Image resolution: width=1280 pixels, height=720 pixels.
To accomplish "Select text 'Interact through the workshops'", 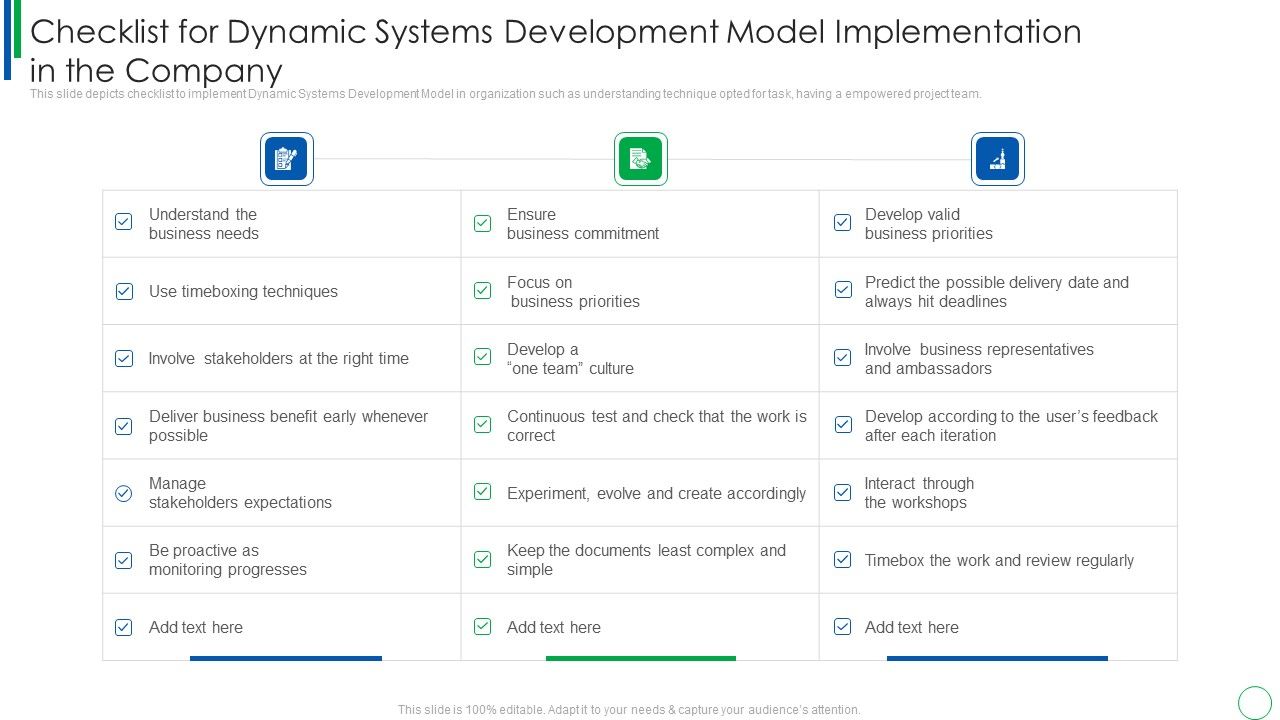I will click(x=919, y=493).
